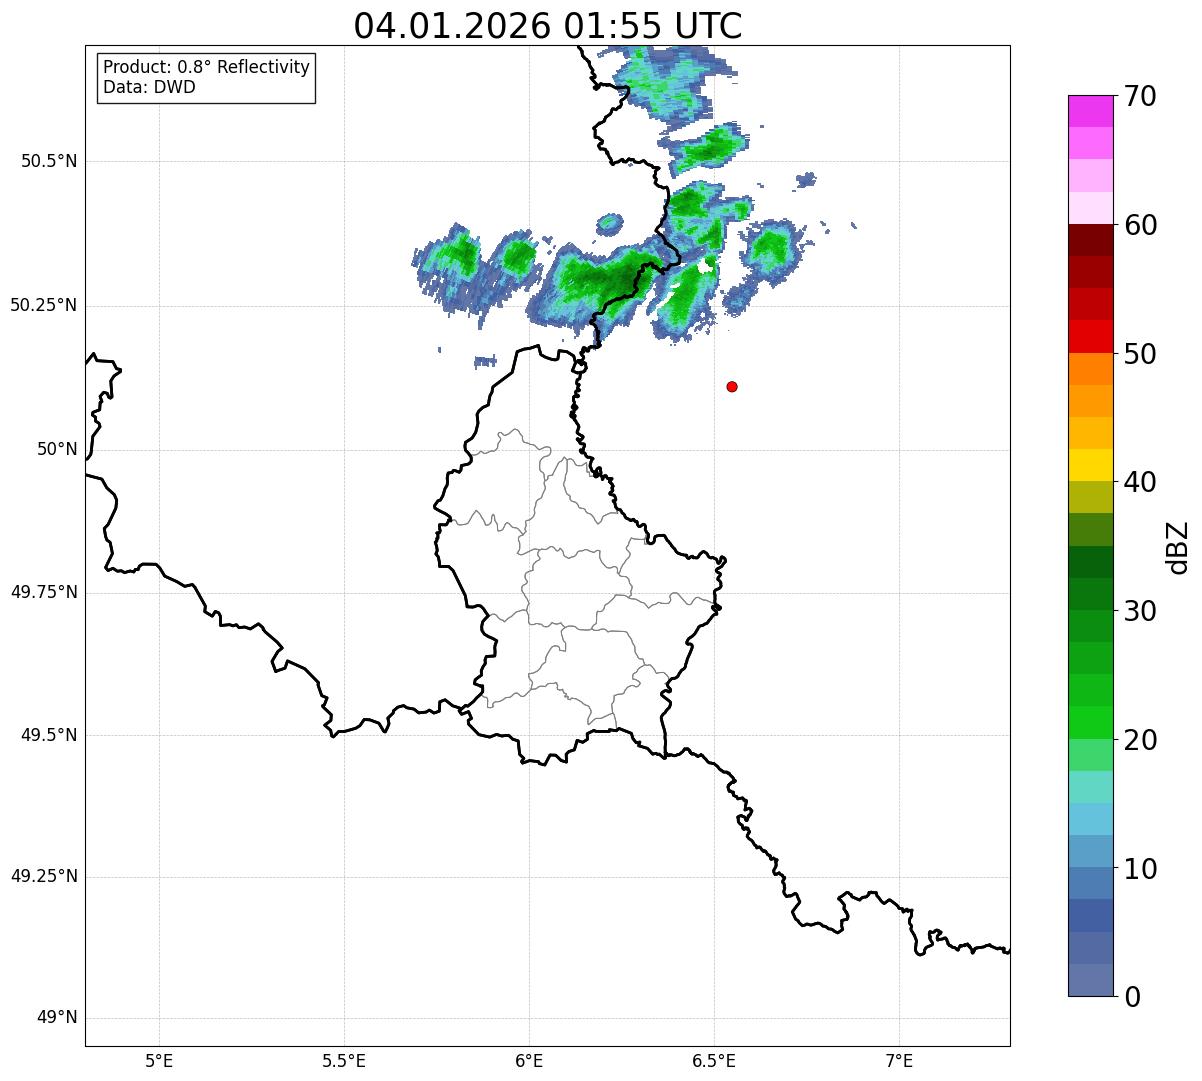This screenshot has width=1202, height=1081.
Task: Click the colorbar tick label 20
Action: tap(1141, 740)
